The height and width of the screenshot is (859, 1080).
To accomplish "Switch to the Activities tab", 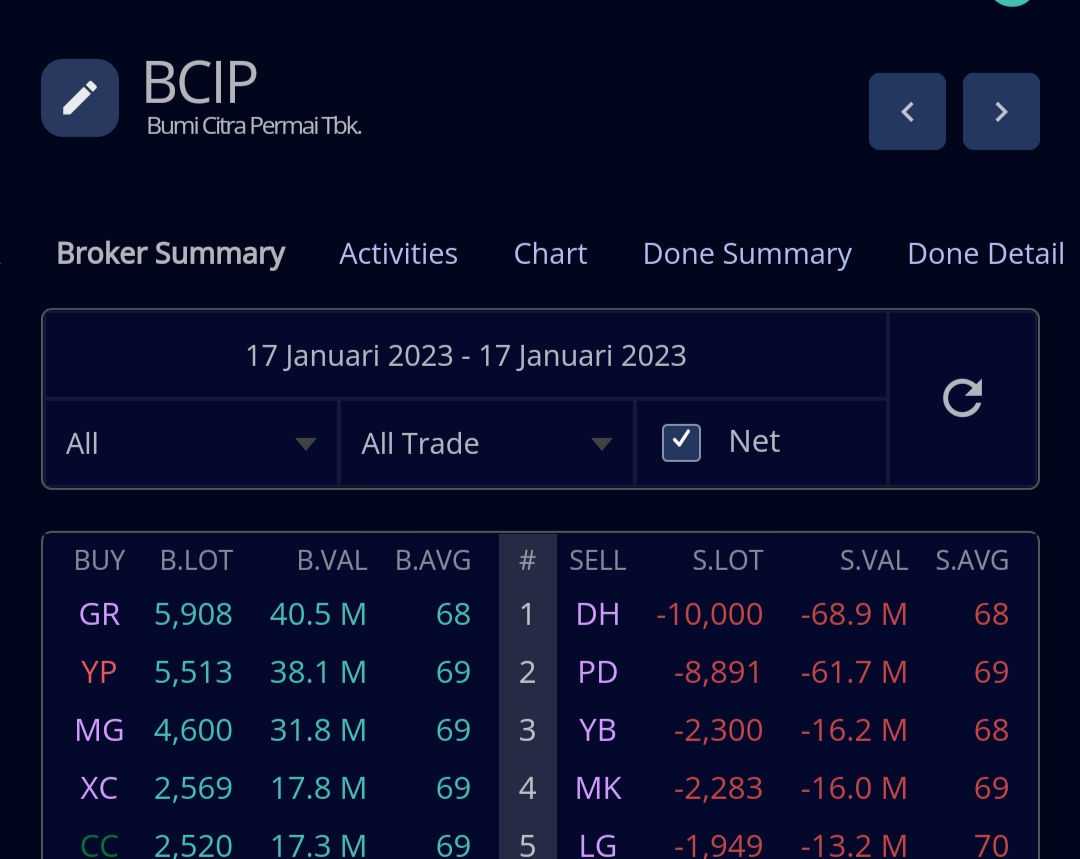I will coord(398,253).
